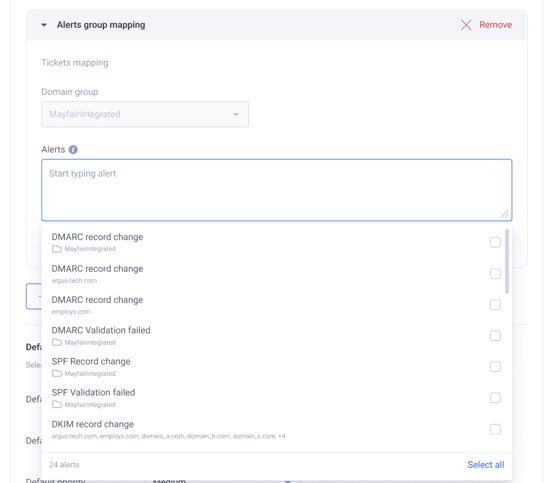Click the textarea resize handle icon
The height and width of the screenshot is (483, 551).
pos(505,214)
